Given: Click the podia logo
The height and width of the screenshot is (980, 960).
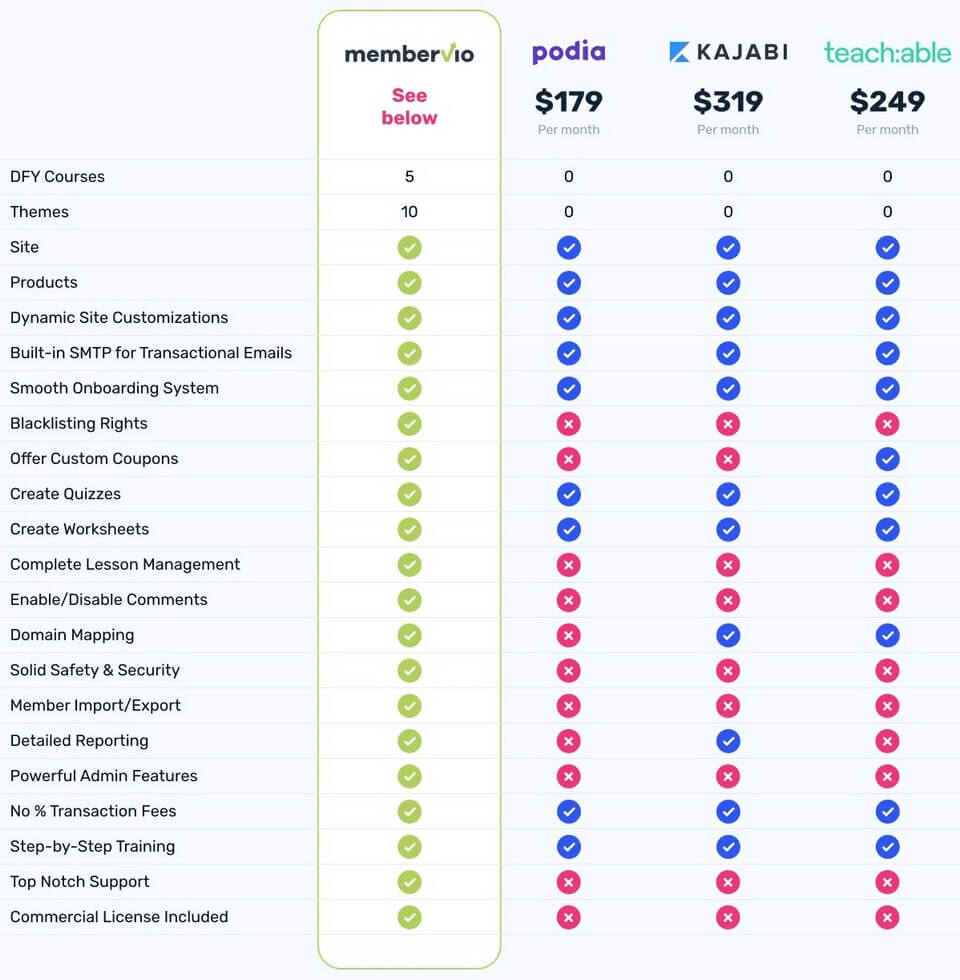Looking at the screenshot, I should point(569,51).
